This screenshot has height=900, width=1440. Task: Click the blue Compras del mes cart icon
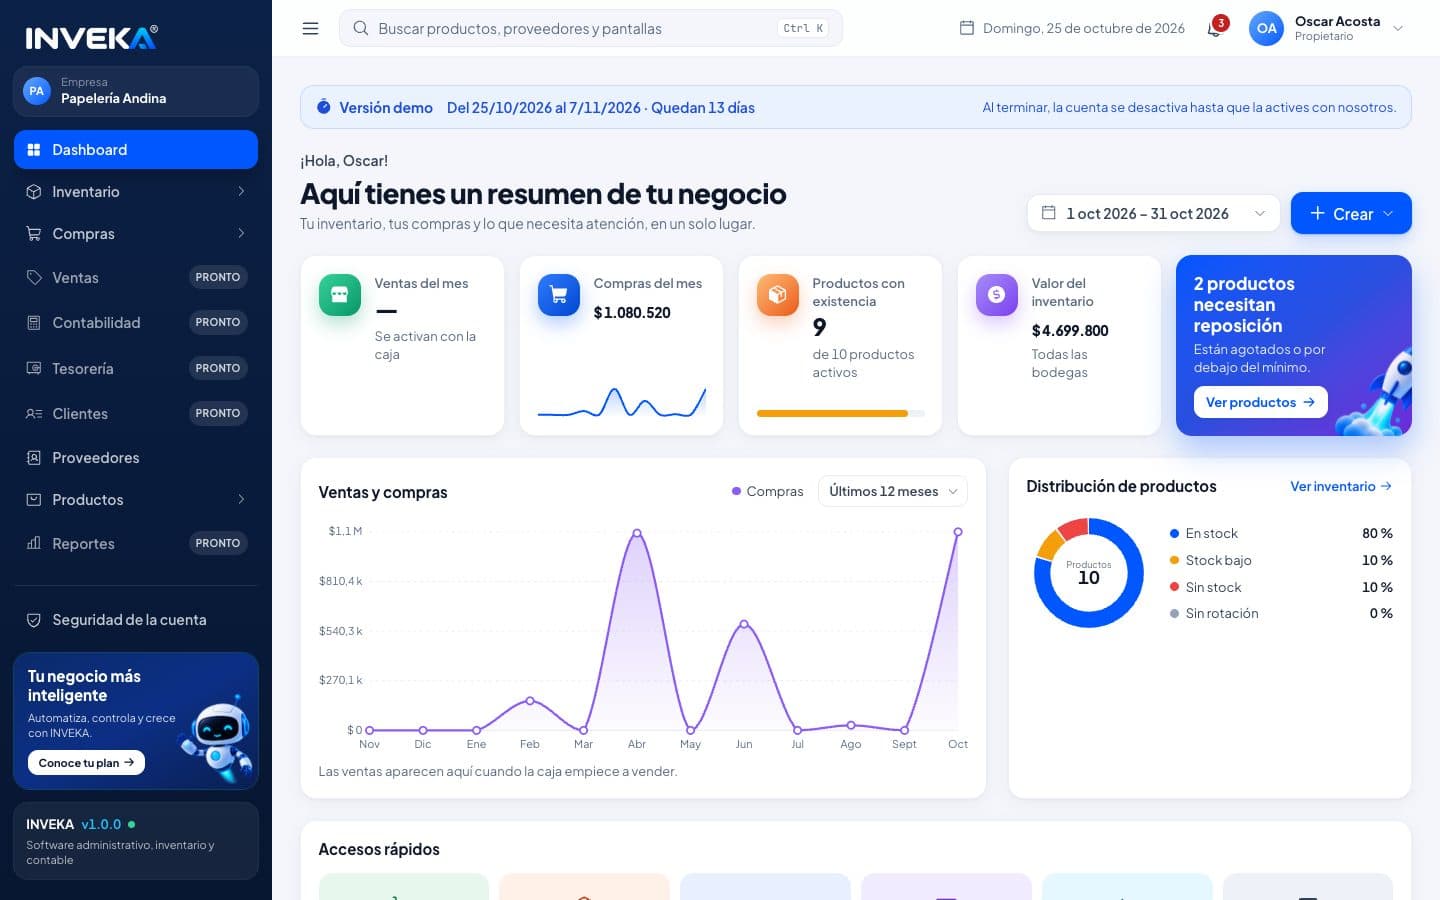click(559, 295)
